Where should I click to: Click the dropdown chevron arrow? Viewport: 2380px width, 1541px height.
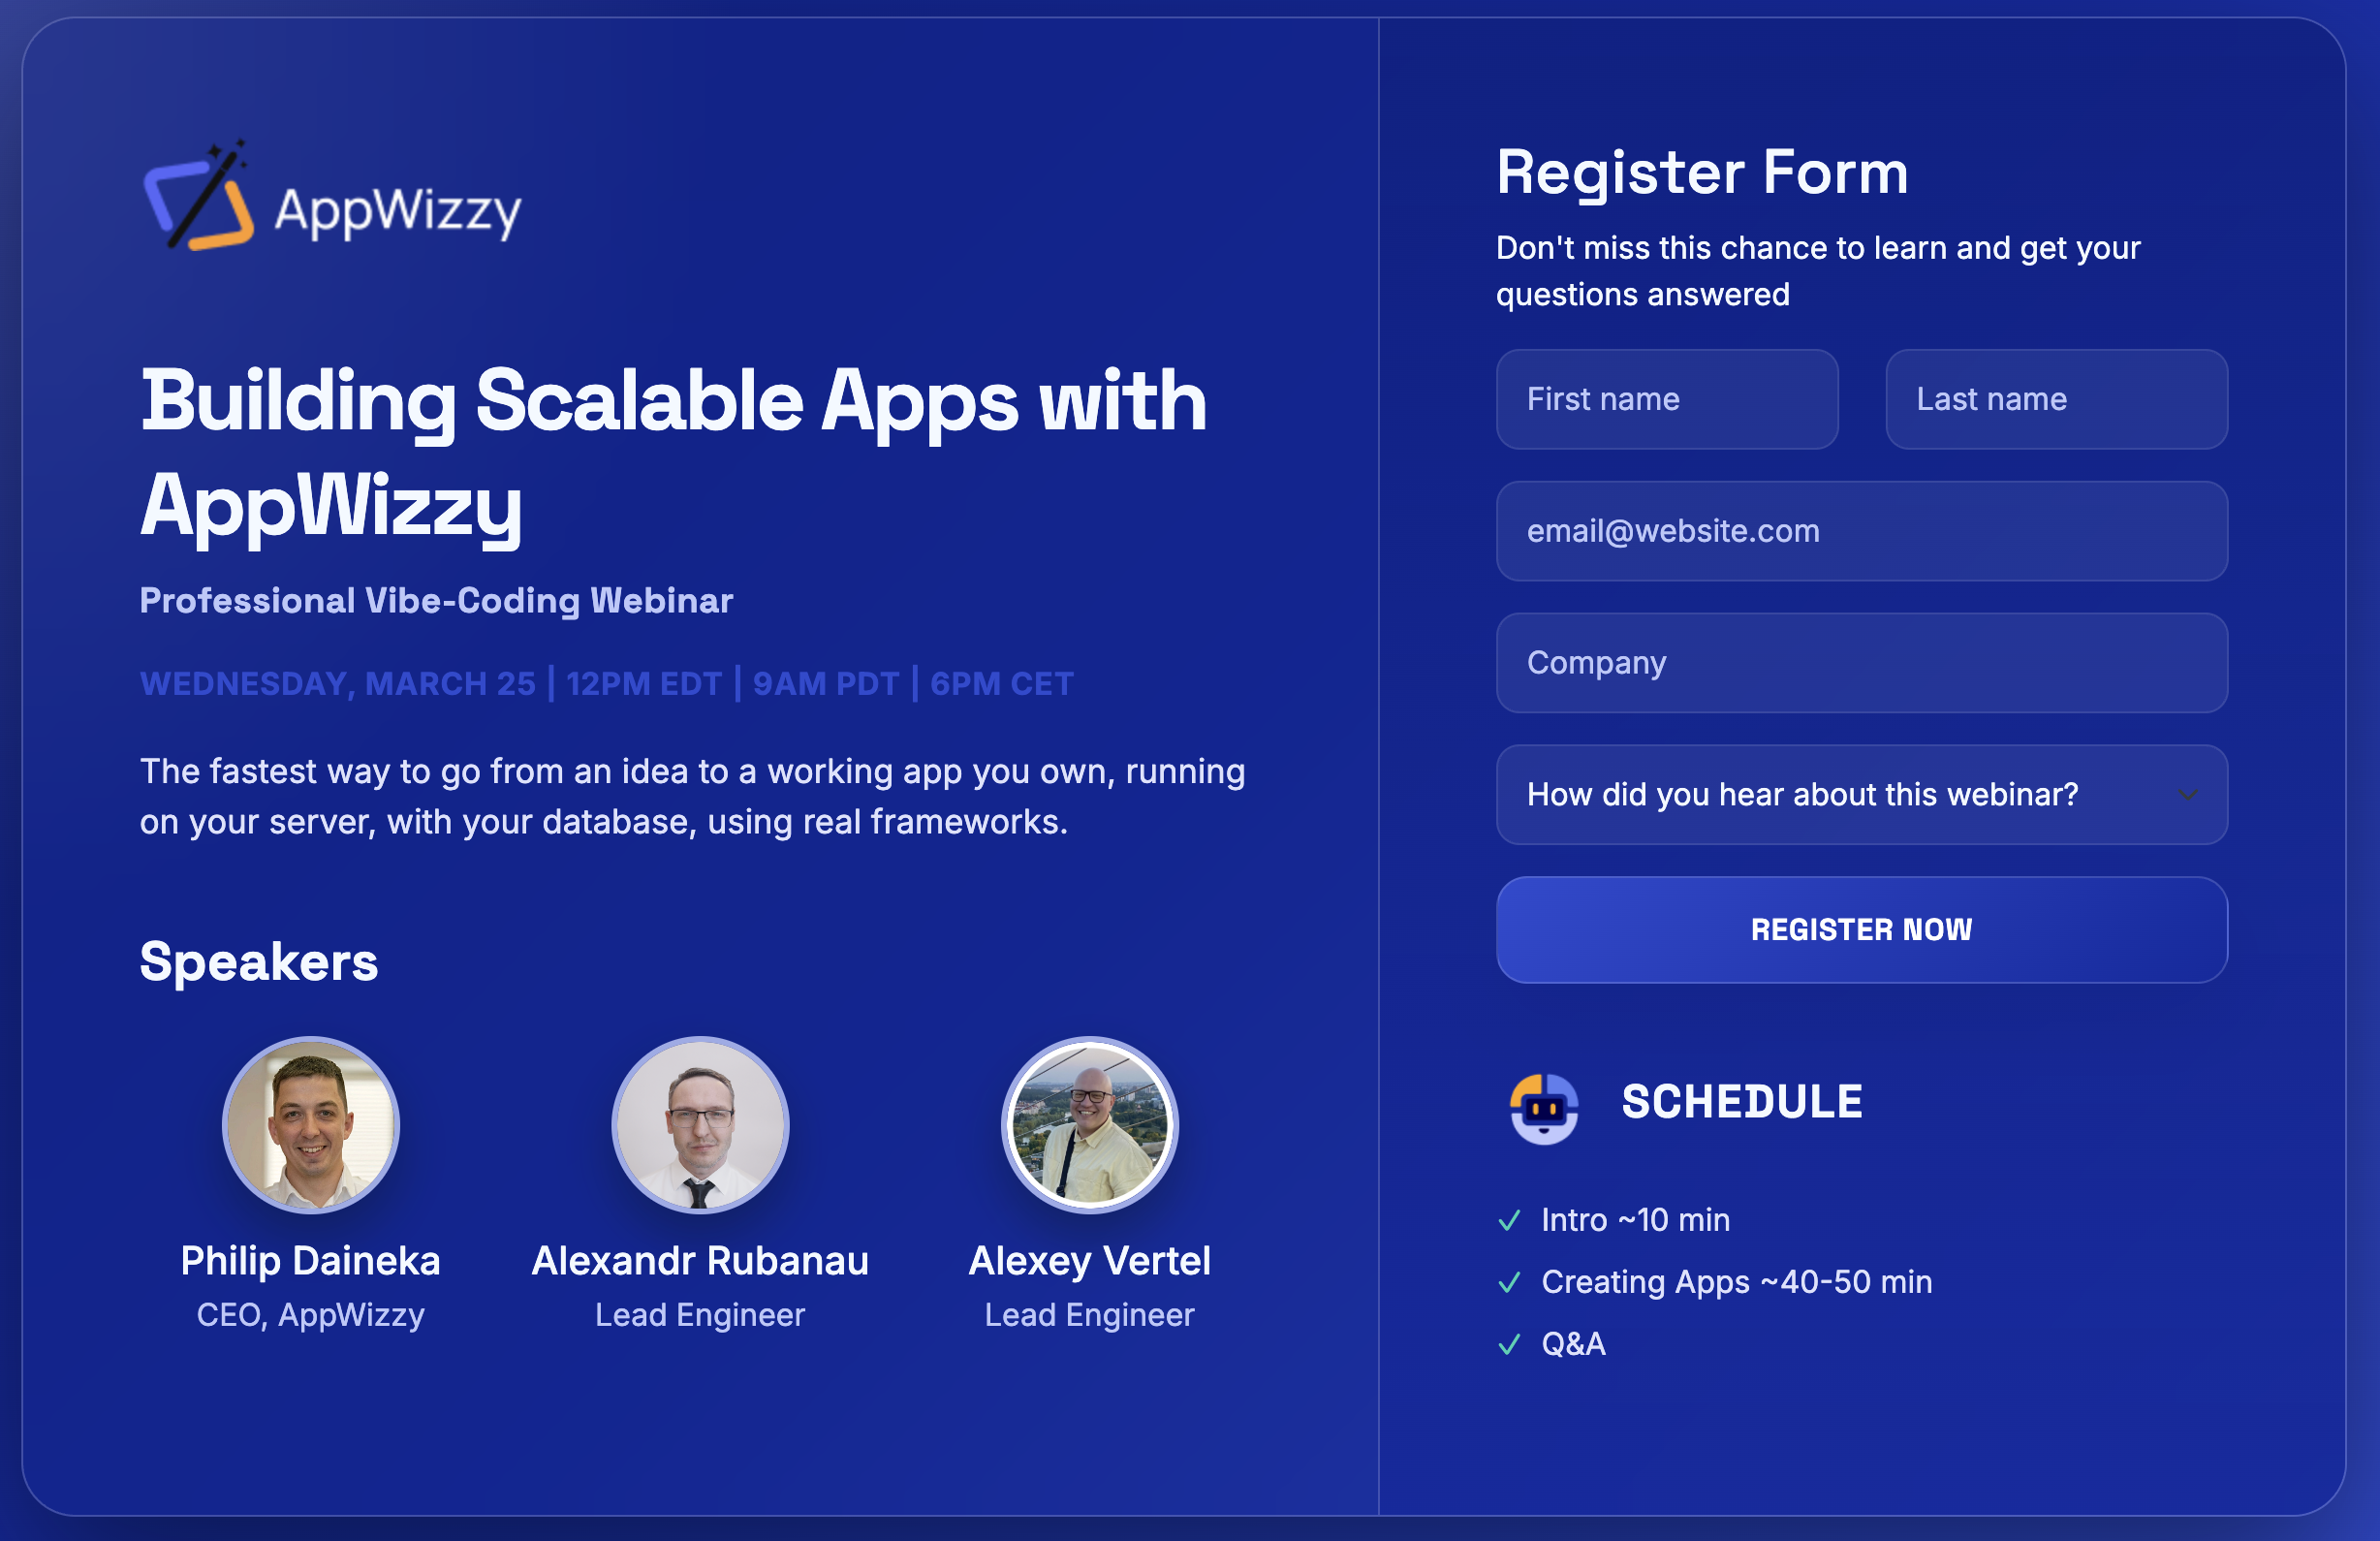tap(2187, 795)
